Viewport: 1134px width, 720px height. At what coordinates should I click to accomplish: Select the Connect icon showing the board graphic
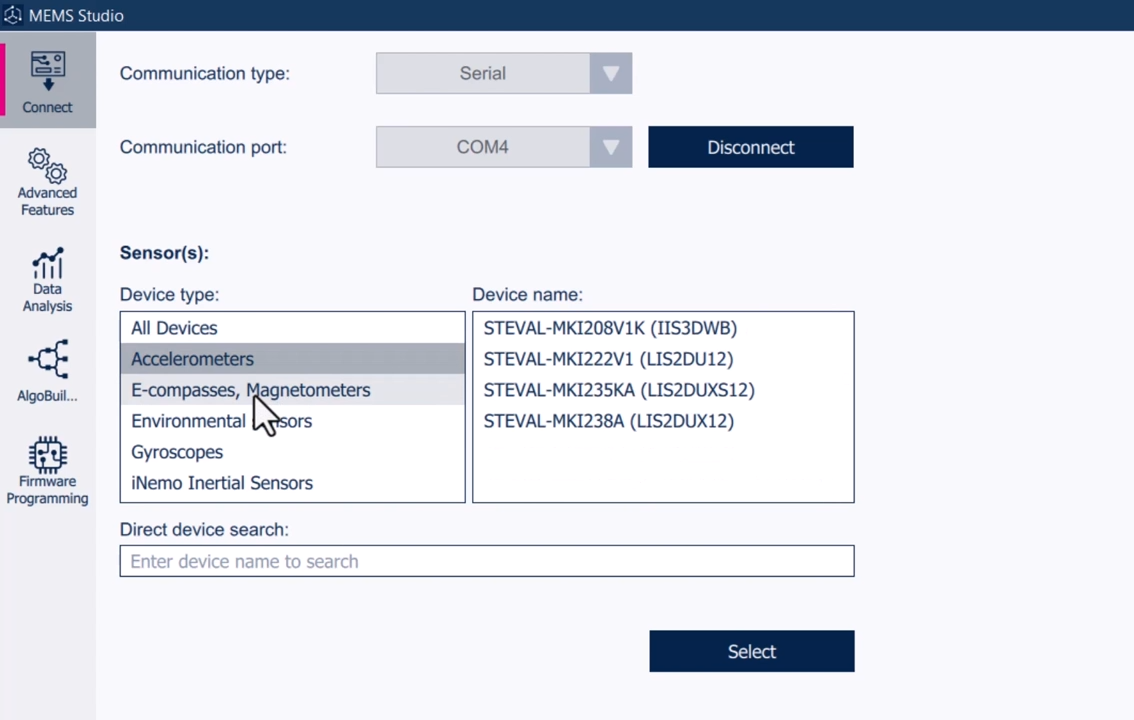(47, 65)
